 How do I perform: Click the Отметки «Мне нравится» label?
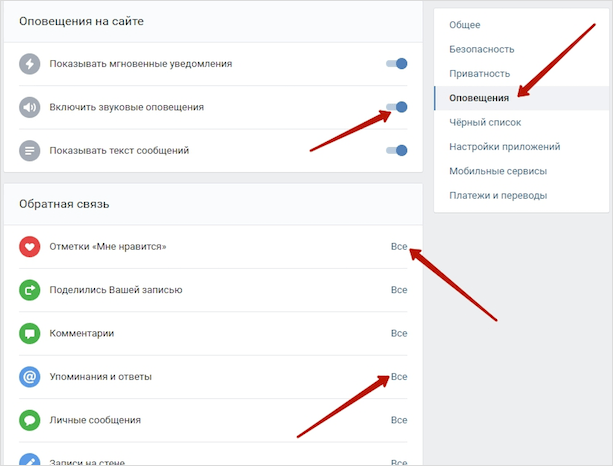(108, 247)
